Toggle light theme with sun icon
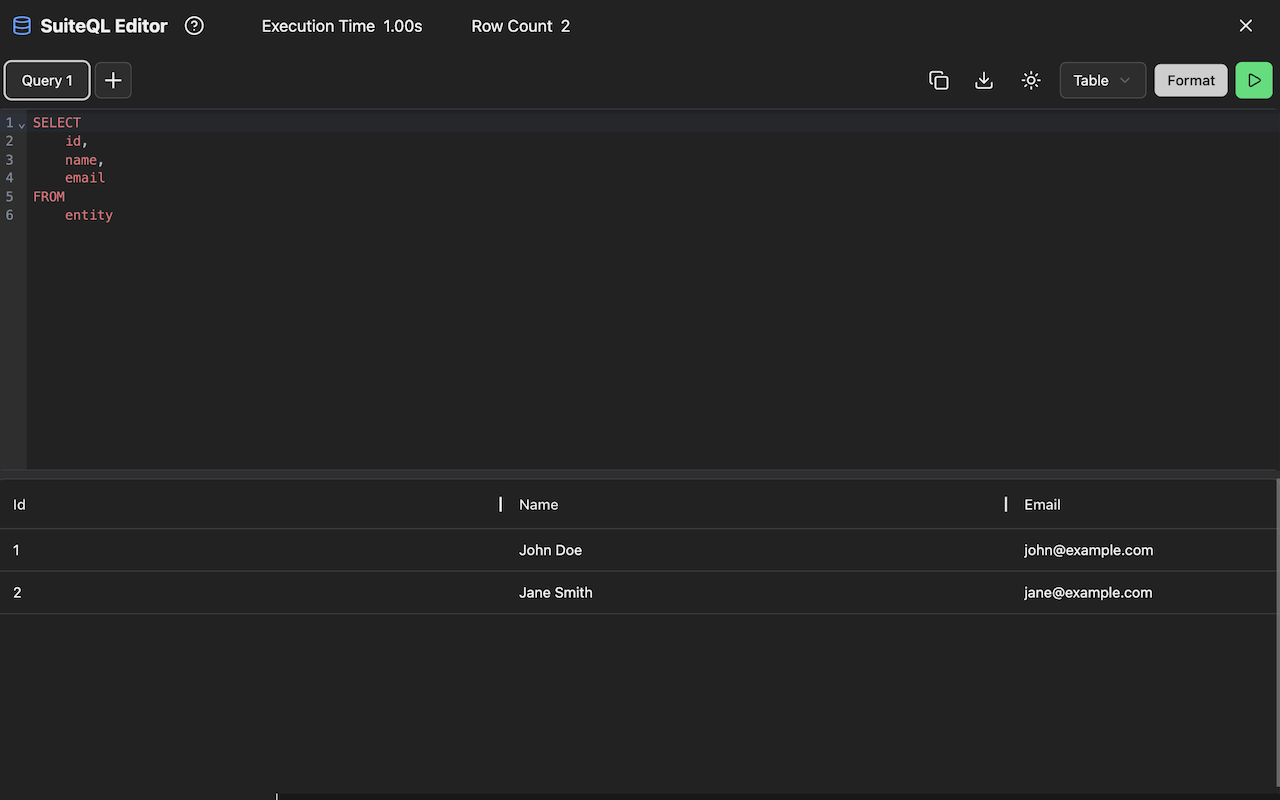Screen dimensions: 1280x800 click(x=1031, y=80)
